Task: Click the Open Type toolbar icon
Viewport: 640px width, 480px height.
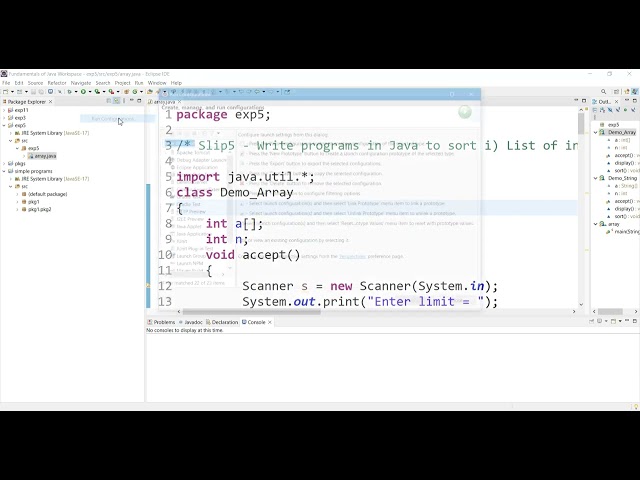Action: point(150,92)
